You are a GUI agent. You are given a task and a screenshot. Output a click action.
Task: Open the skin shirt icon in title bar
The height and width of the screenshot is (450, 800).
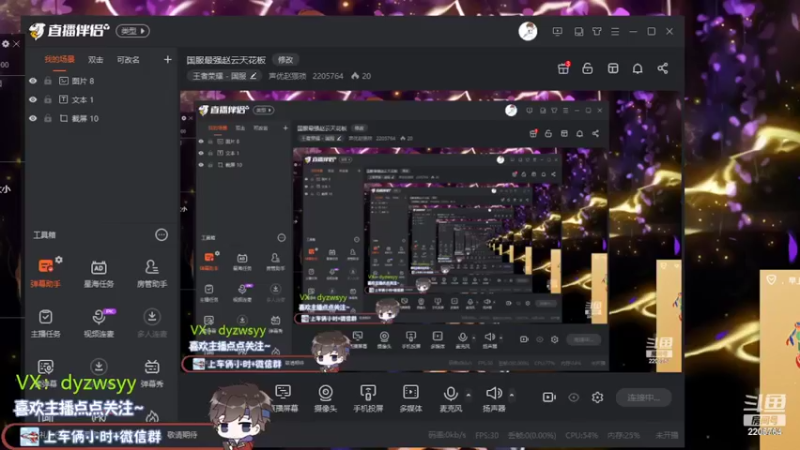point(596,32)
